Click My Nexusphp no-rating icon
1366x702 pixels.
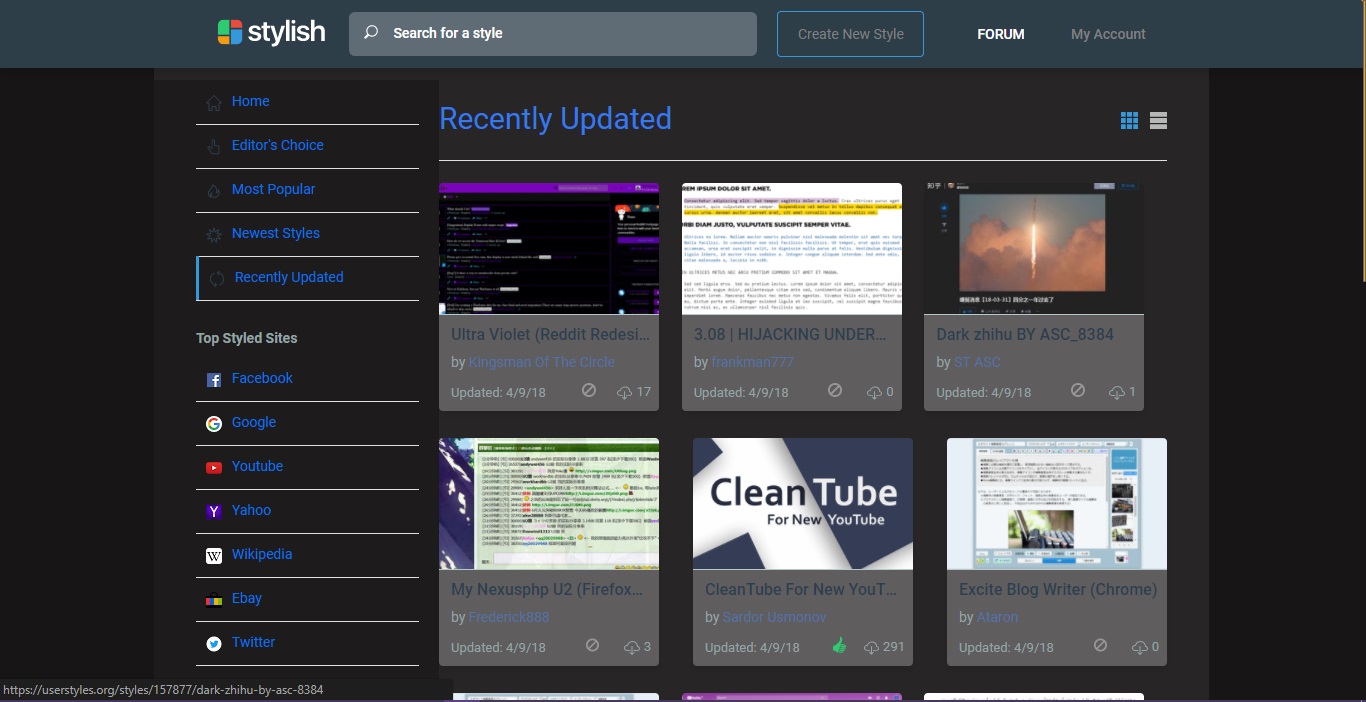(x=592, y=645)
